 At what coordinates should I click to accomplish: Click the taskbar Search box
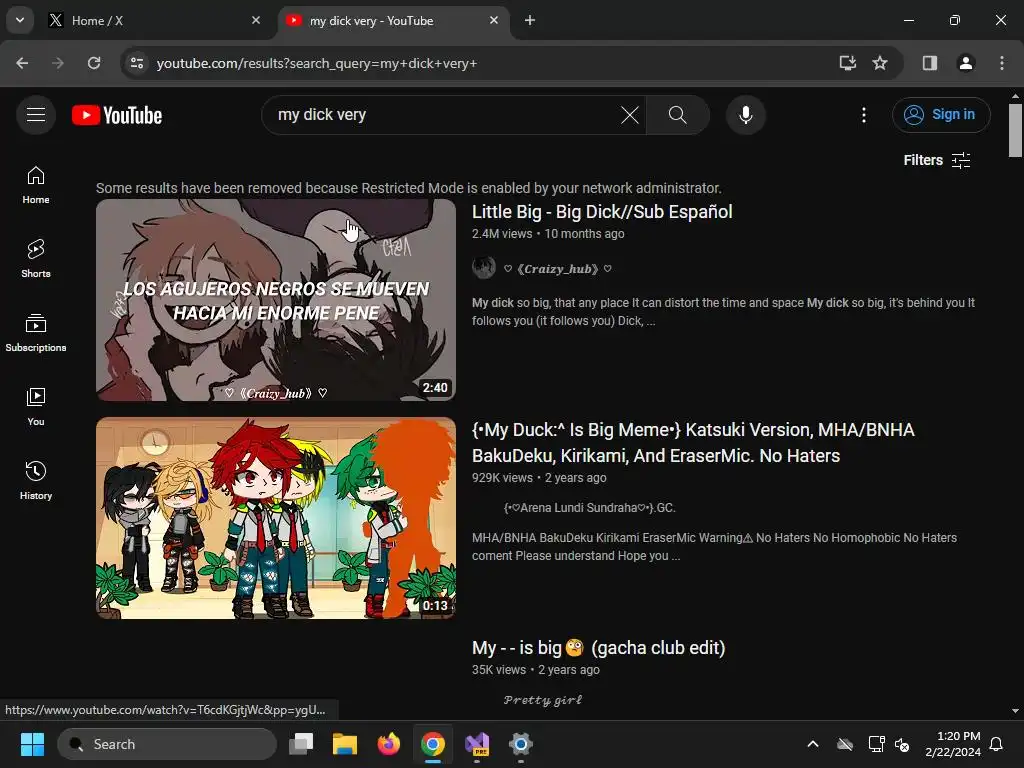pyautogui.click(x=167, y=744)
